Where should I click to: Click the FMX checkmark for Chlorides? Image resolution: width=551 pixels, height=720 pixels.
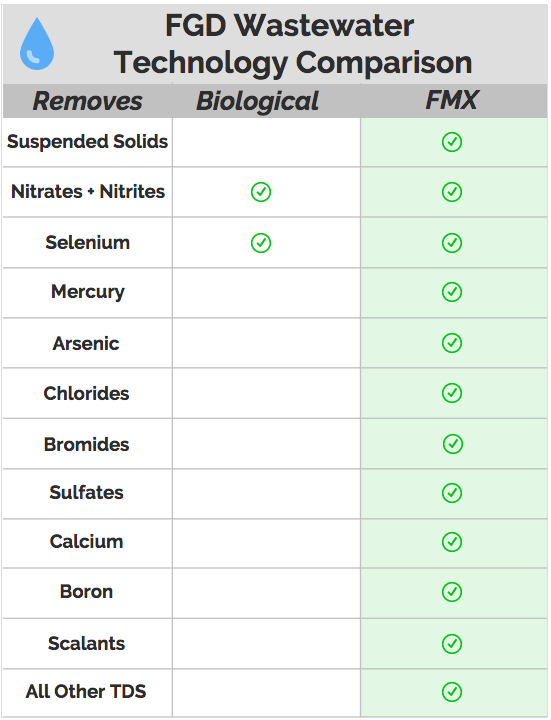point(452,393)
